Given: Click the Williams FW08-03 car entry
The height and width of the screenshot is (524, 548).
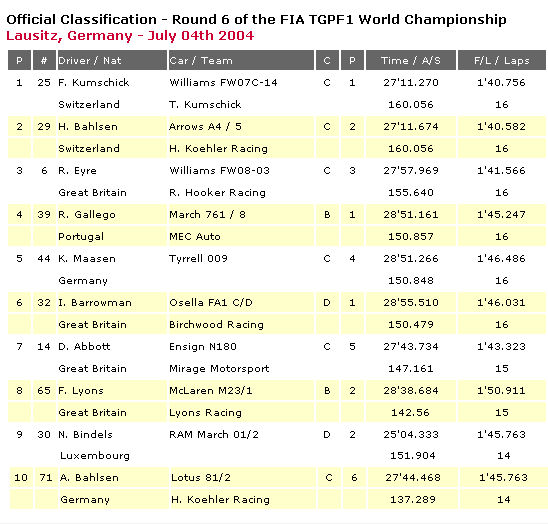Looking at the screenshot, I should pyautogui.click(x=219, y=171).
